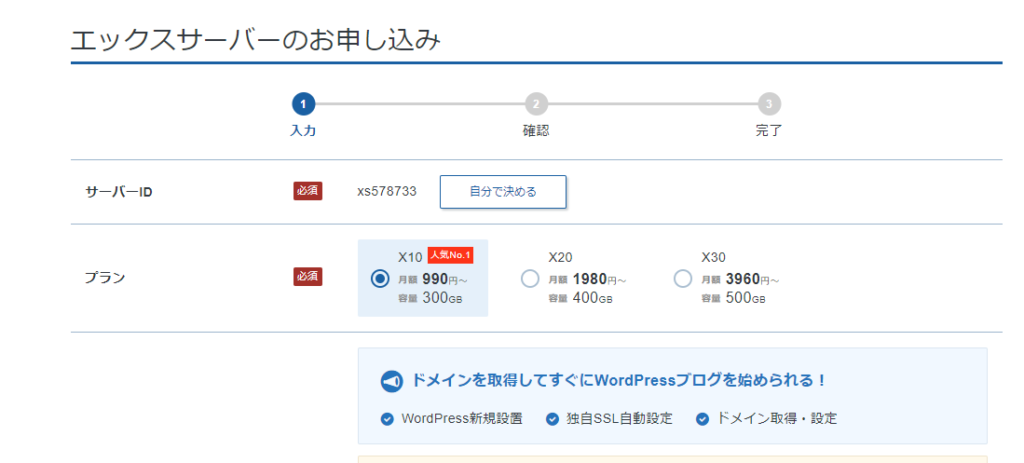This screenshot has height=463, width=1024.
Task: Click the checkmark icon beside WordPress新規設置
Action: pyautogui.click(x=387, y=419)
